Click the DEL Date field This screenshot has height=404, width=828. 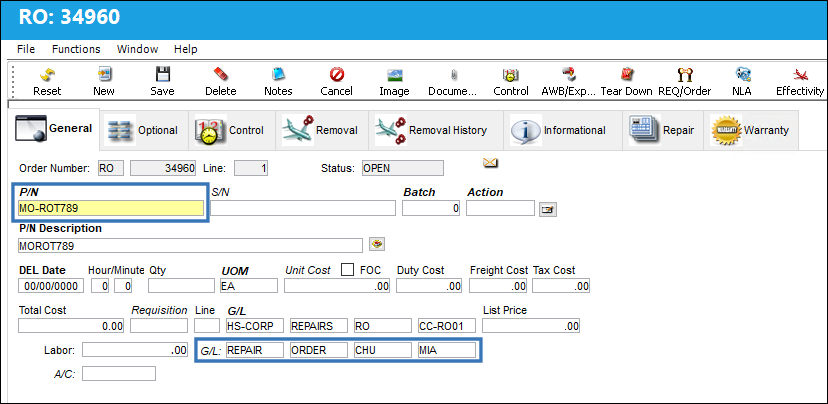coord(51,286)
